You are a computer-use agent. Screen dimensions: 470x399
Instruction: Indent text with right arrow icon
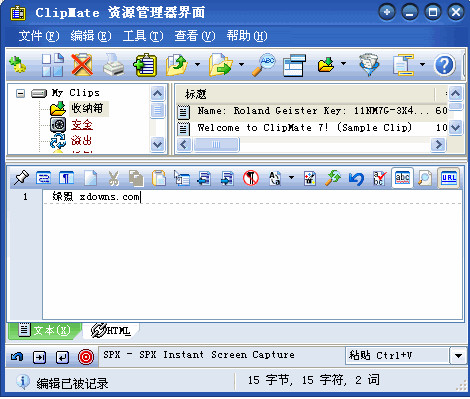tap(227, 178)
